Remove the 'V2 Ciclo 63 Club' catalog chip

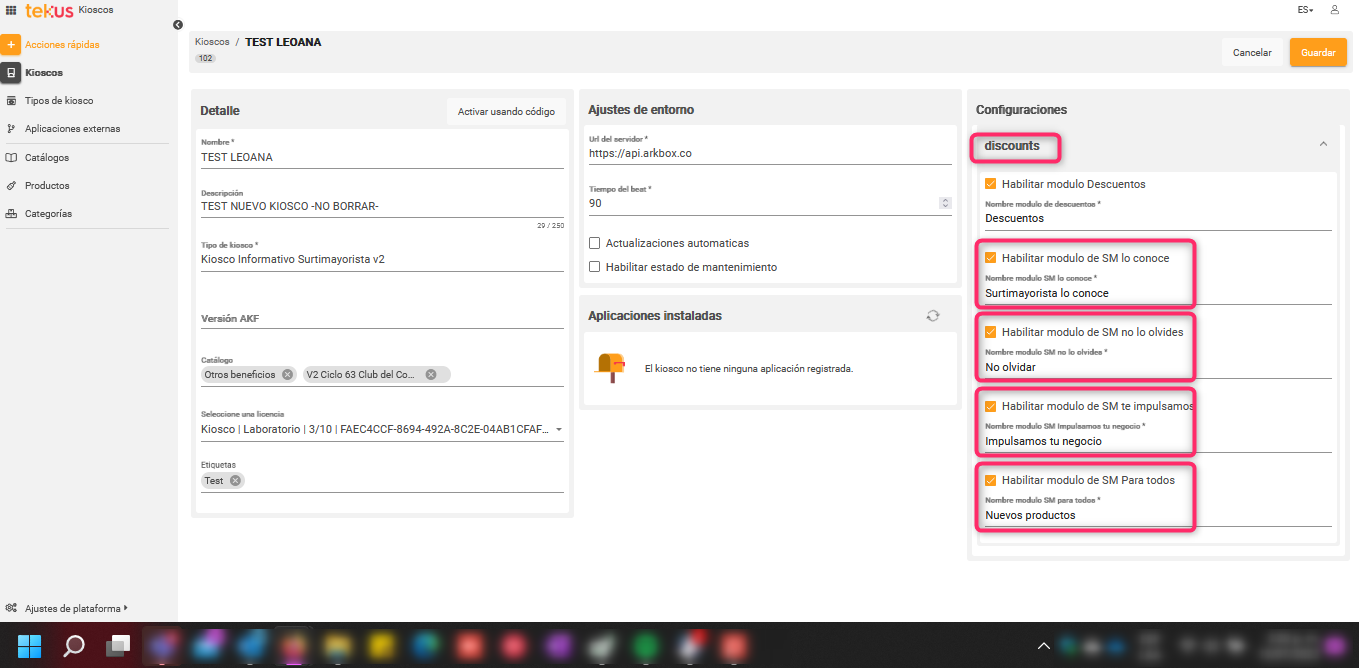(431, 375)
